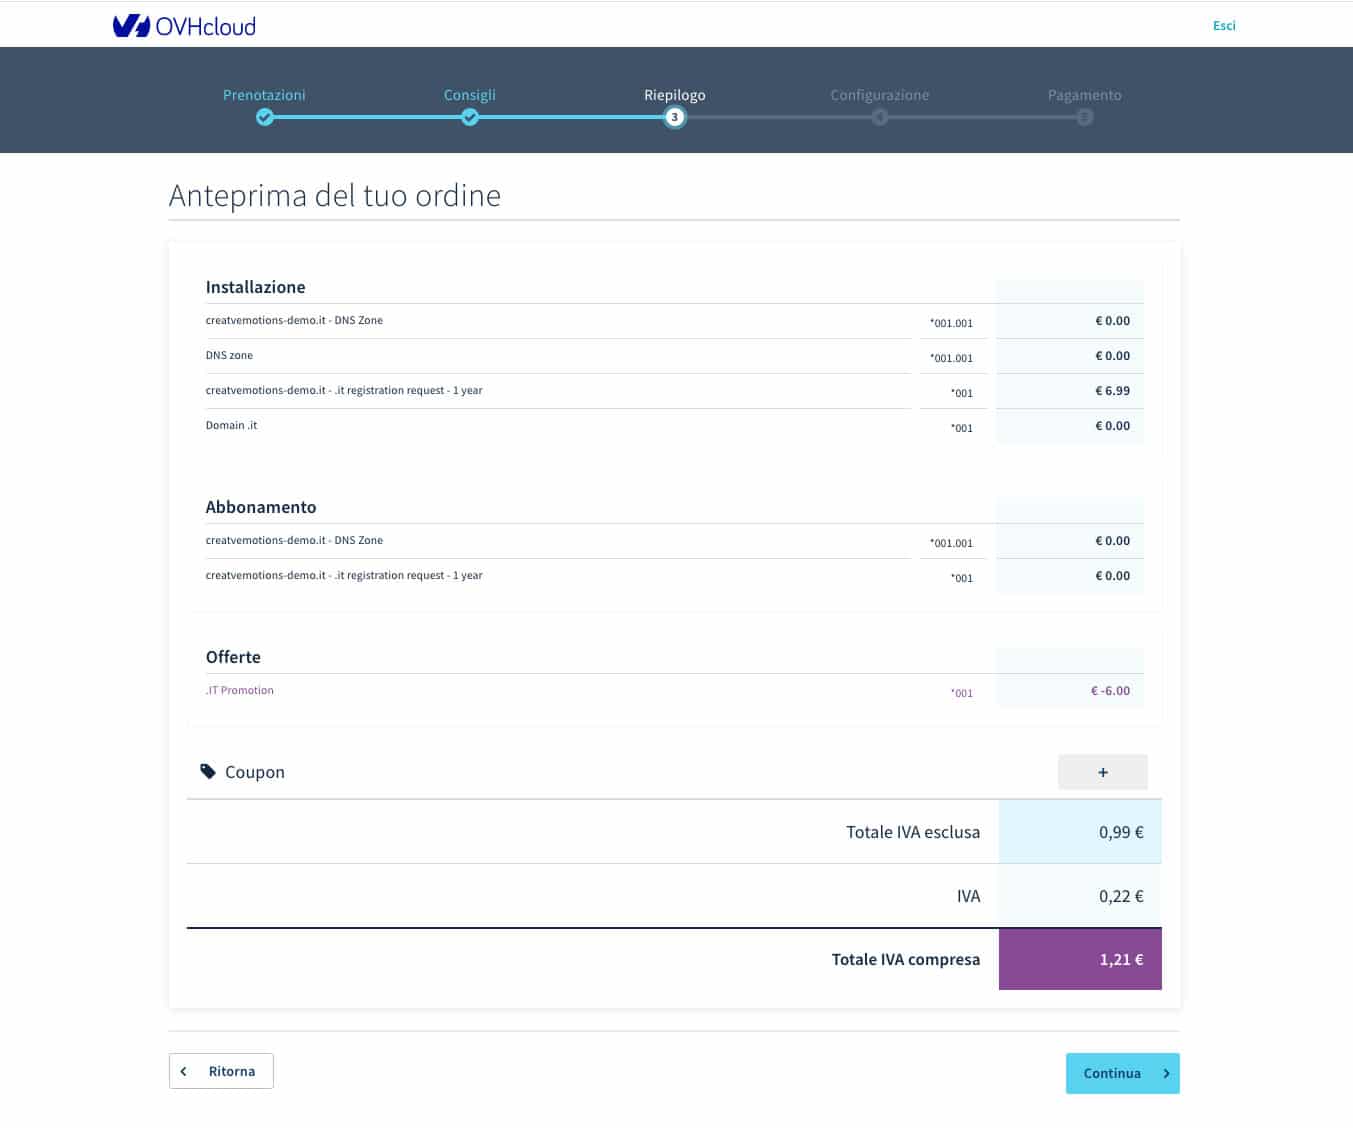Go to the Prenotazioni step
Viewport: 1353px width, 1128px height.
coord(264,95)
